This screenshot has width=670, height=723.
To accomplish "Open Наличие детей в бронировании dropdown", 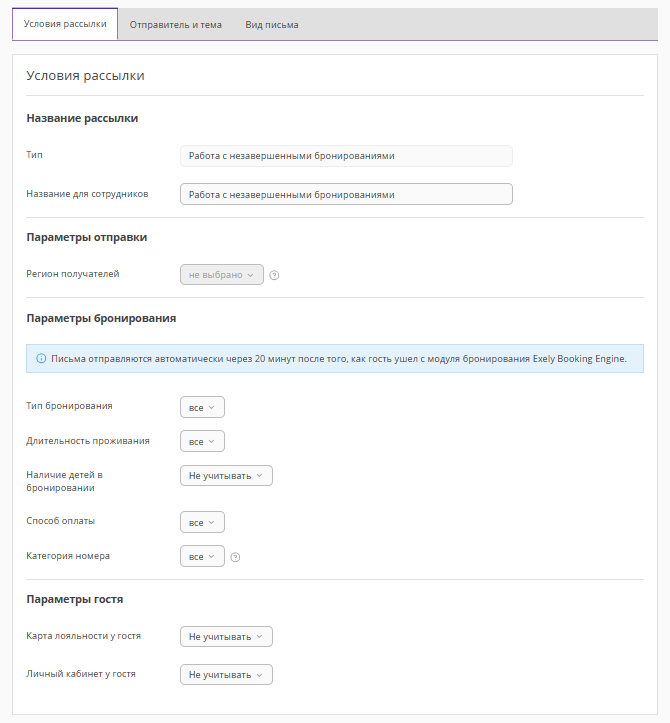I will point(226,476).
